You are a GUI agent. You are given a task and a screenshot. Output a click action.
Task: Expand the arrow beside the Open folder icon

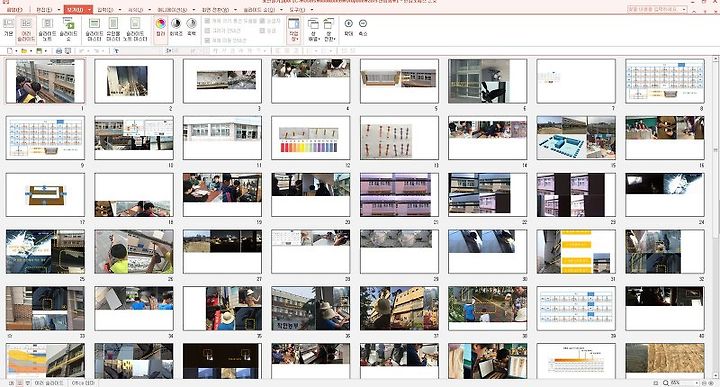pyautogui.click(x=31, y=51)
